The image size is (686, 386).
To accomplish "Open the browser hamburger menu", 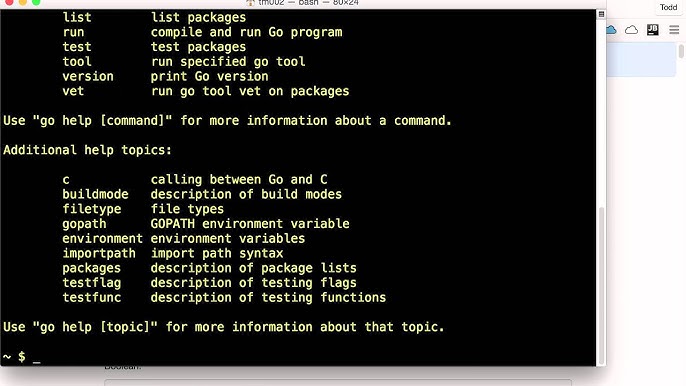I will (674, 30).
